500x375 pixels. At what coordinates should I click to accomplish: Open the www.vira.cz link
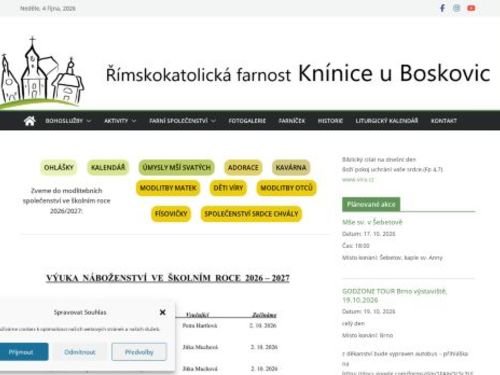click(358, 180)
